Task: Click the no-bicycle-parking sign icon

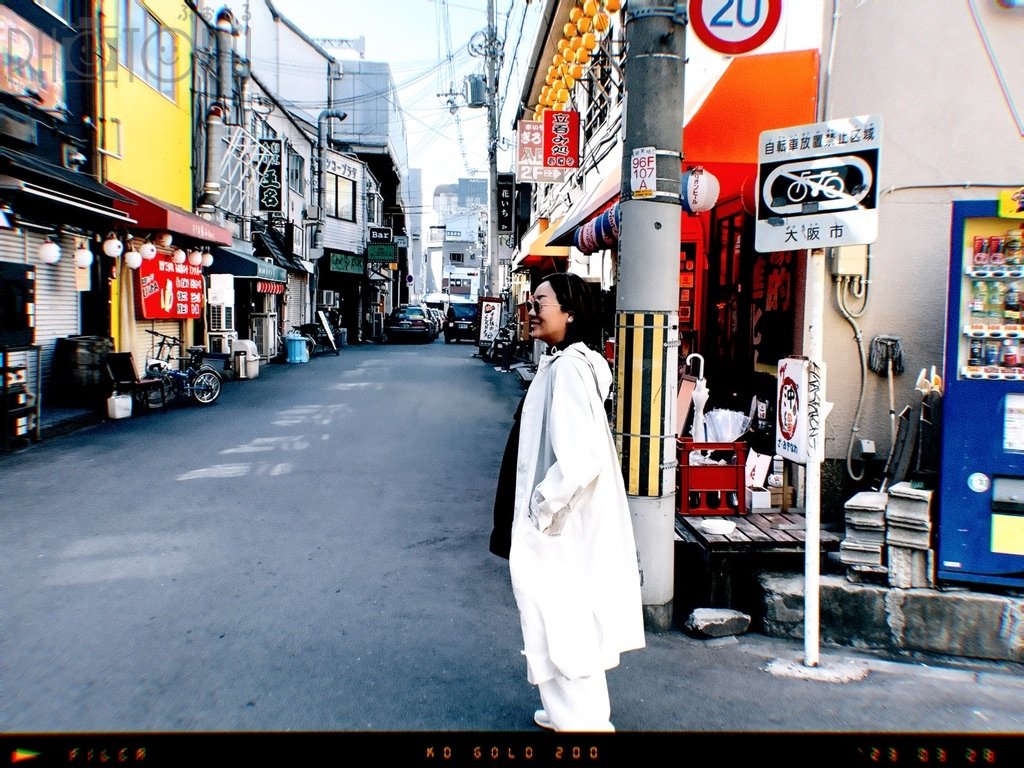Action: pos(815,186)
